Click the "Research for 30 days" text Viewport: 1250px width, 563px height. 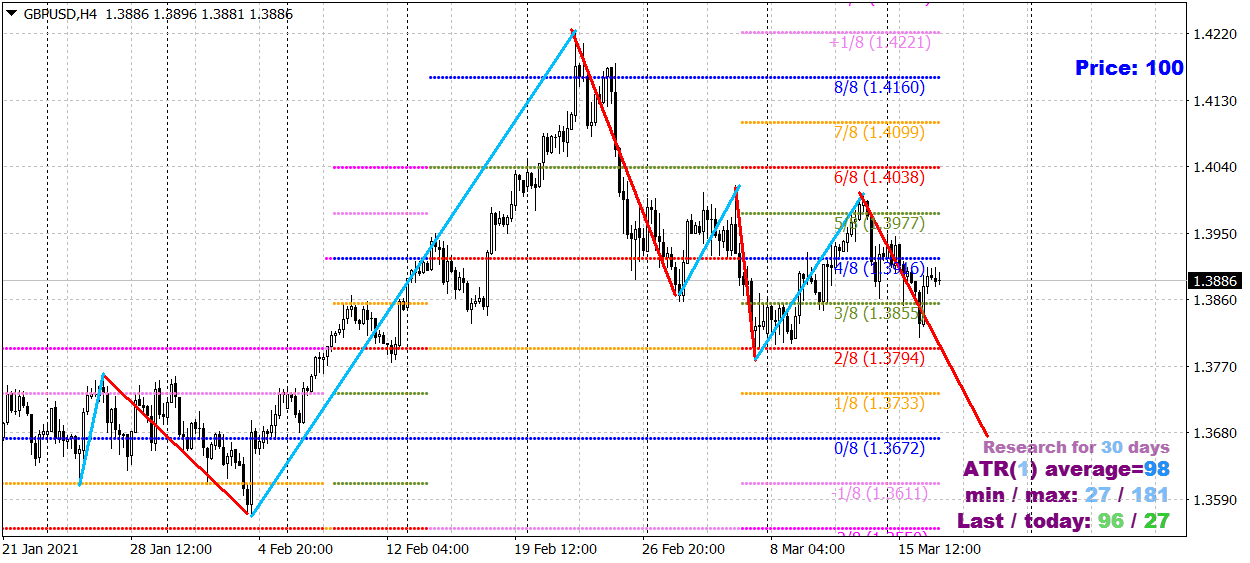point(1076,447)
